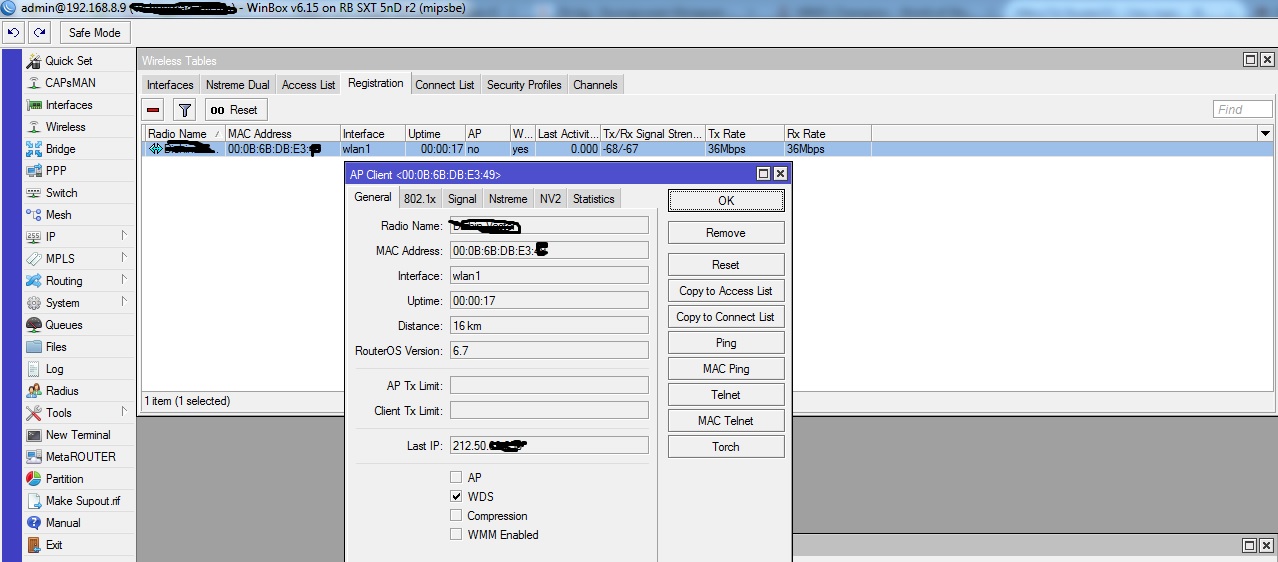Open NV2 tab in AP Client
The height and width of the screenshot is (562, 1278).
(x=550, y=199)
